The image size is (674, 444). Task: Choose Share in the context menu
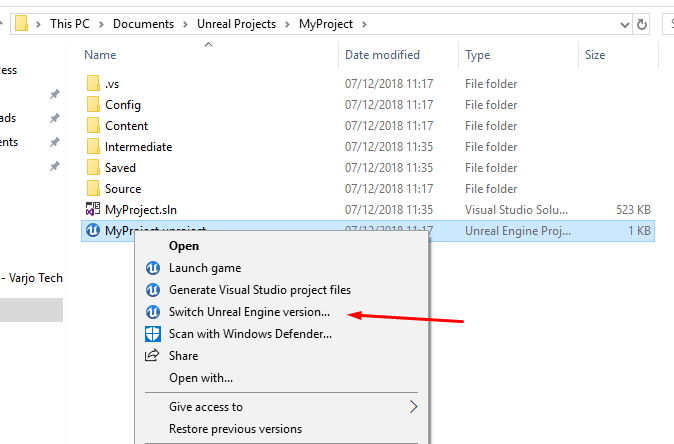coord(184,356)
